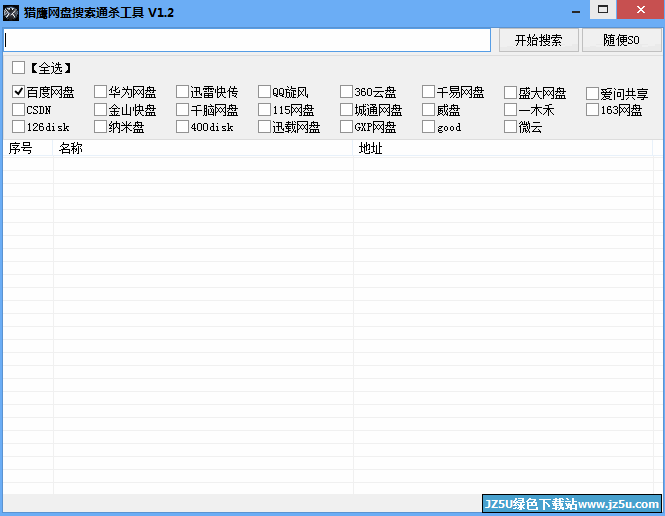Image resolution: width=665 pixels, height=516 pixels.
Task: Tick the 115网盘 checkbox
Action: 265,109
